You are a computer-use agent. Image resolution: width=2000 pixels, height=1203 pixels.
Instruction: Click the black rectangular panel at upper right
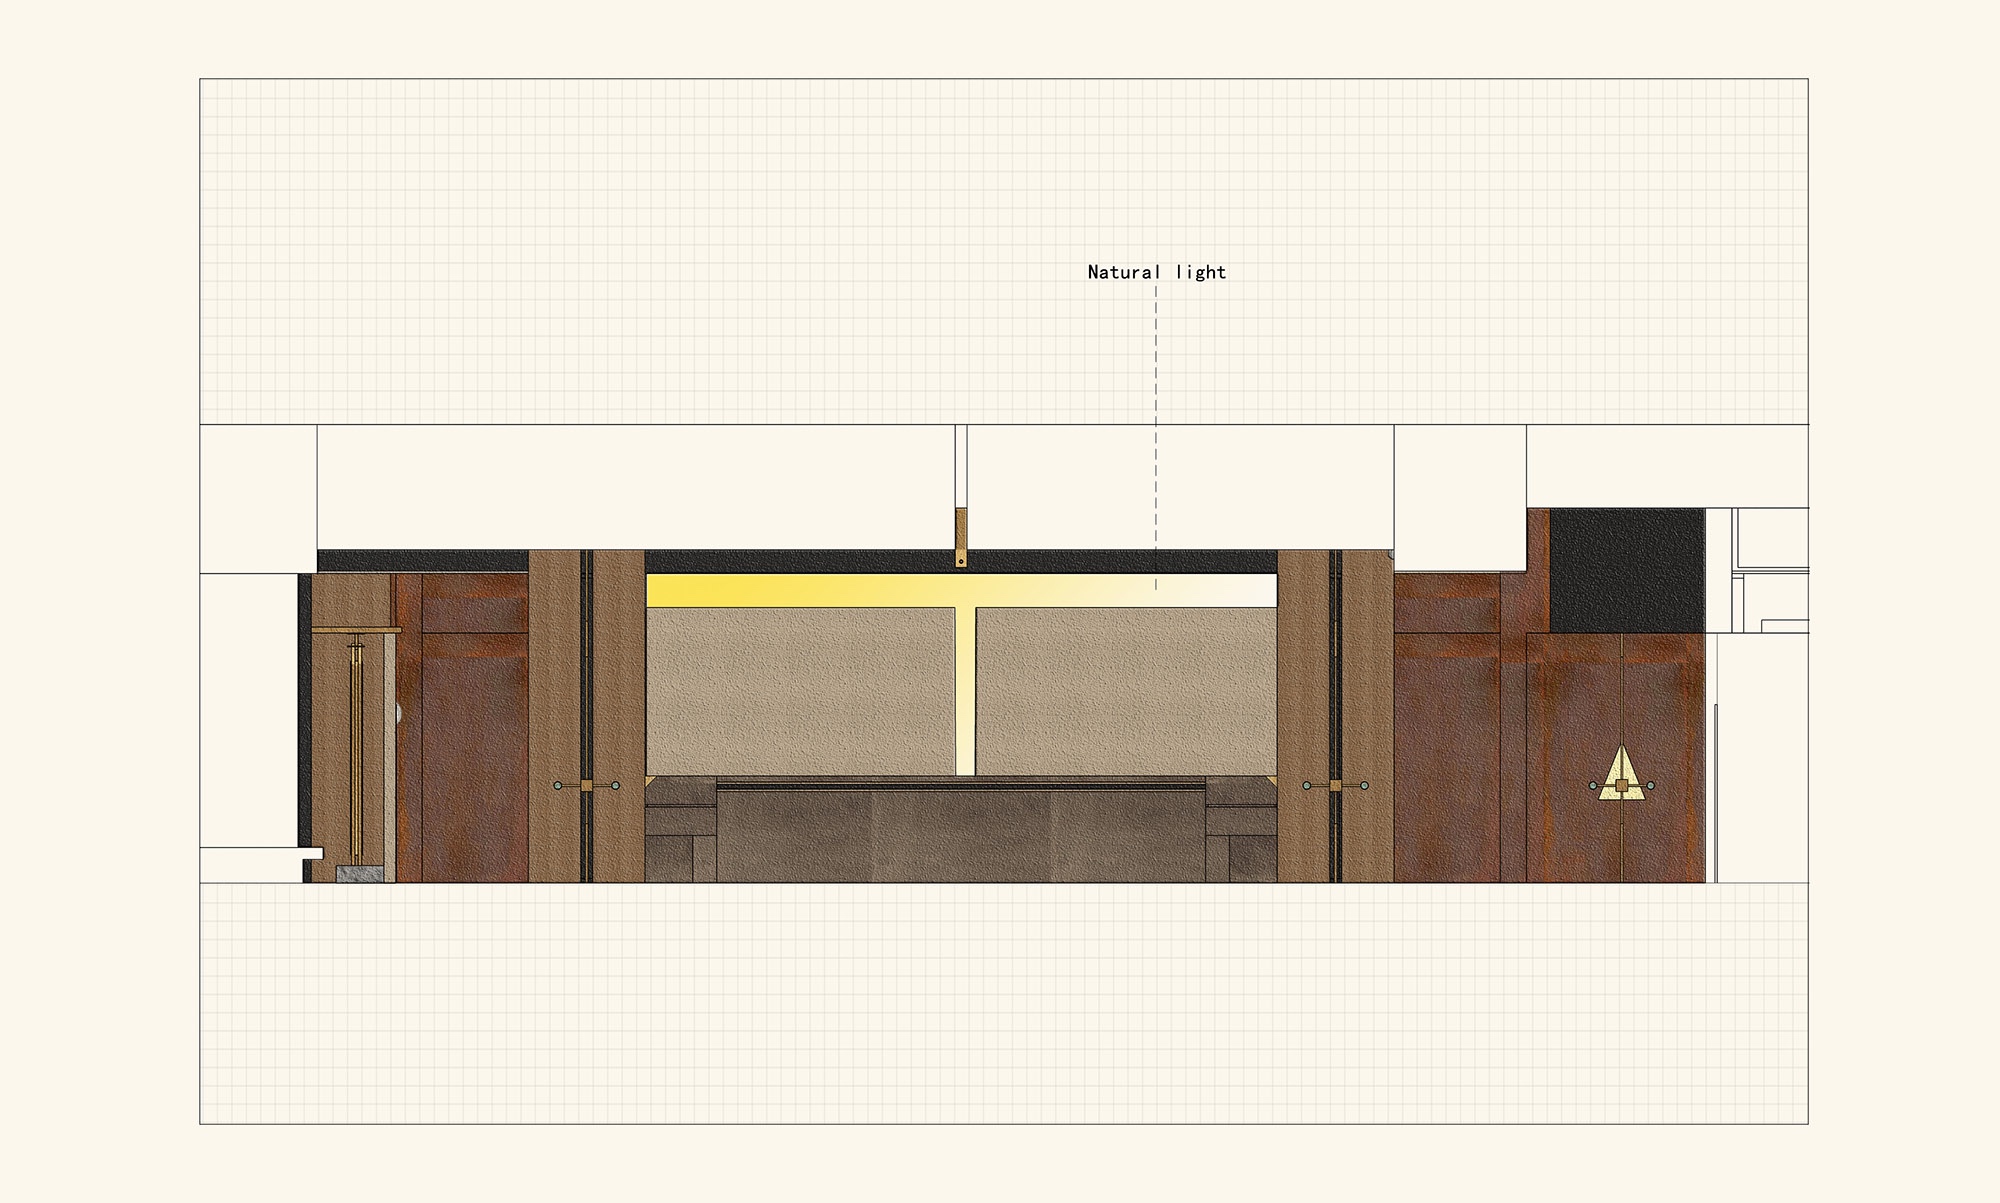[1627, 570]
